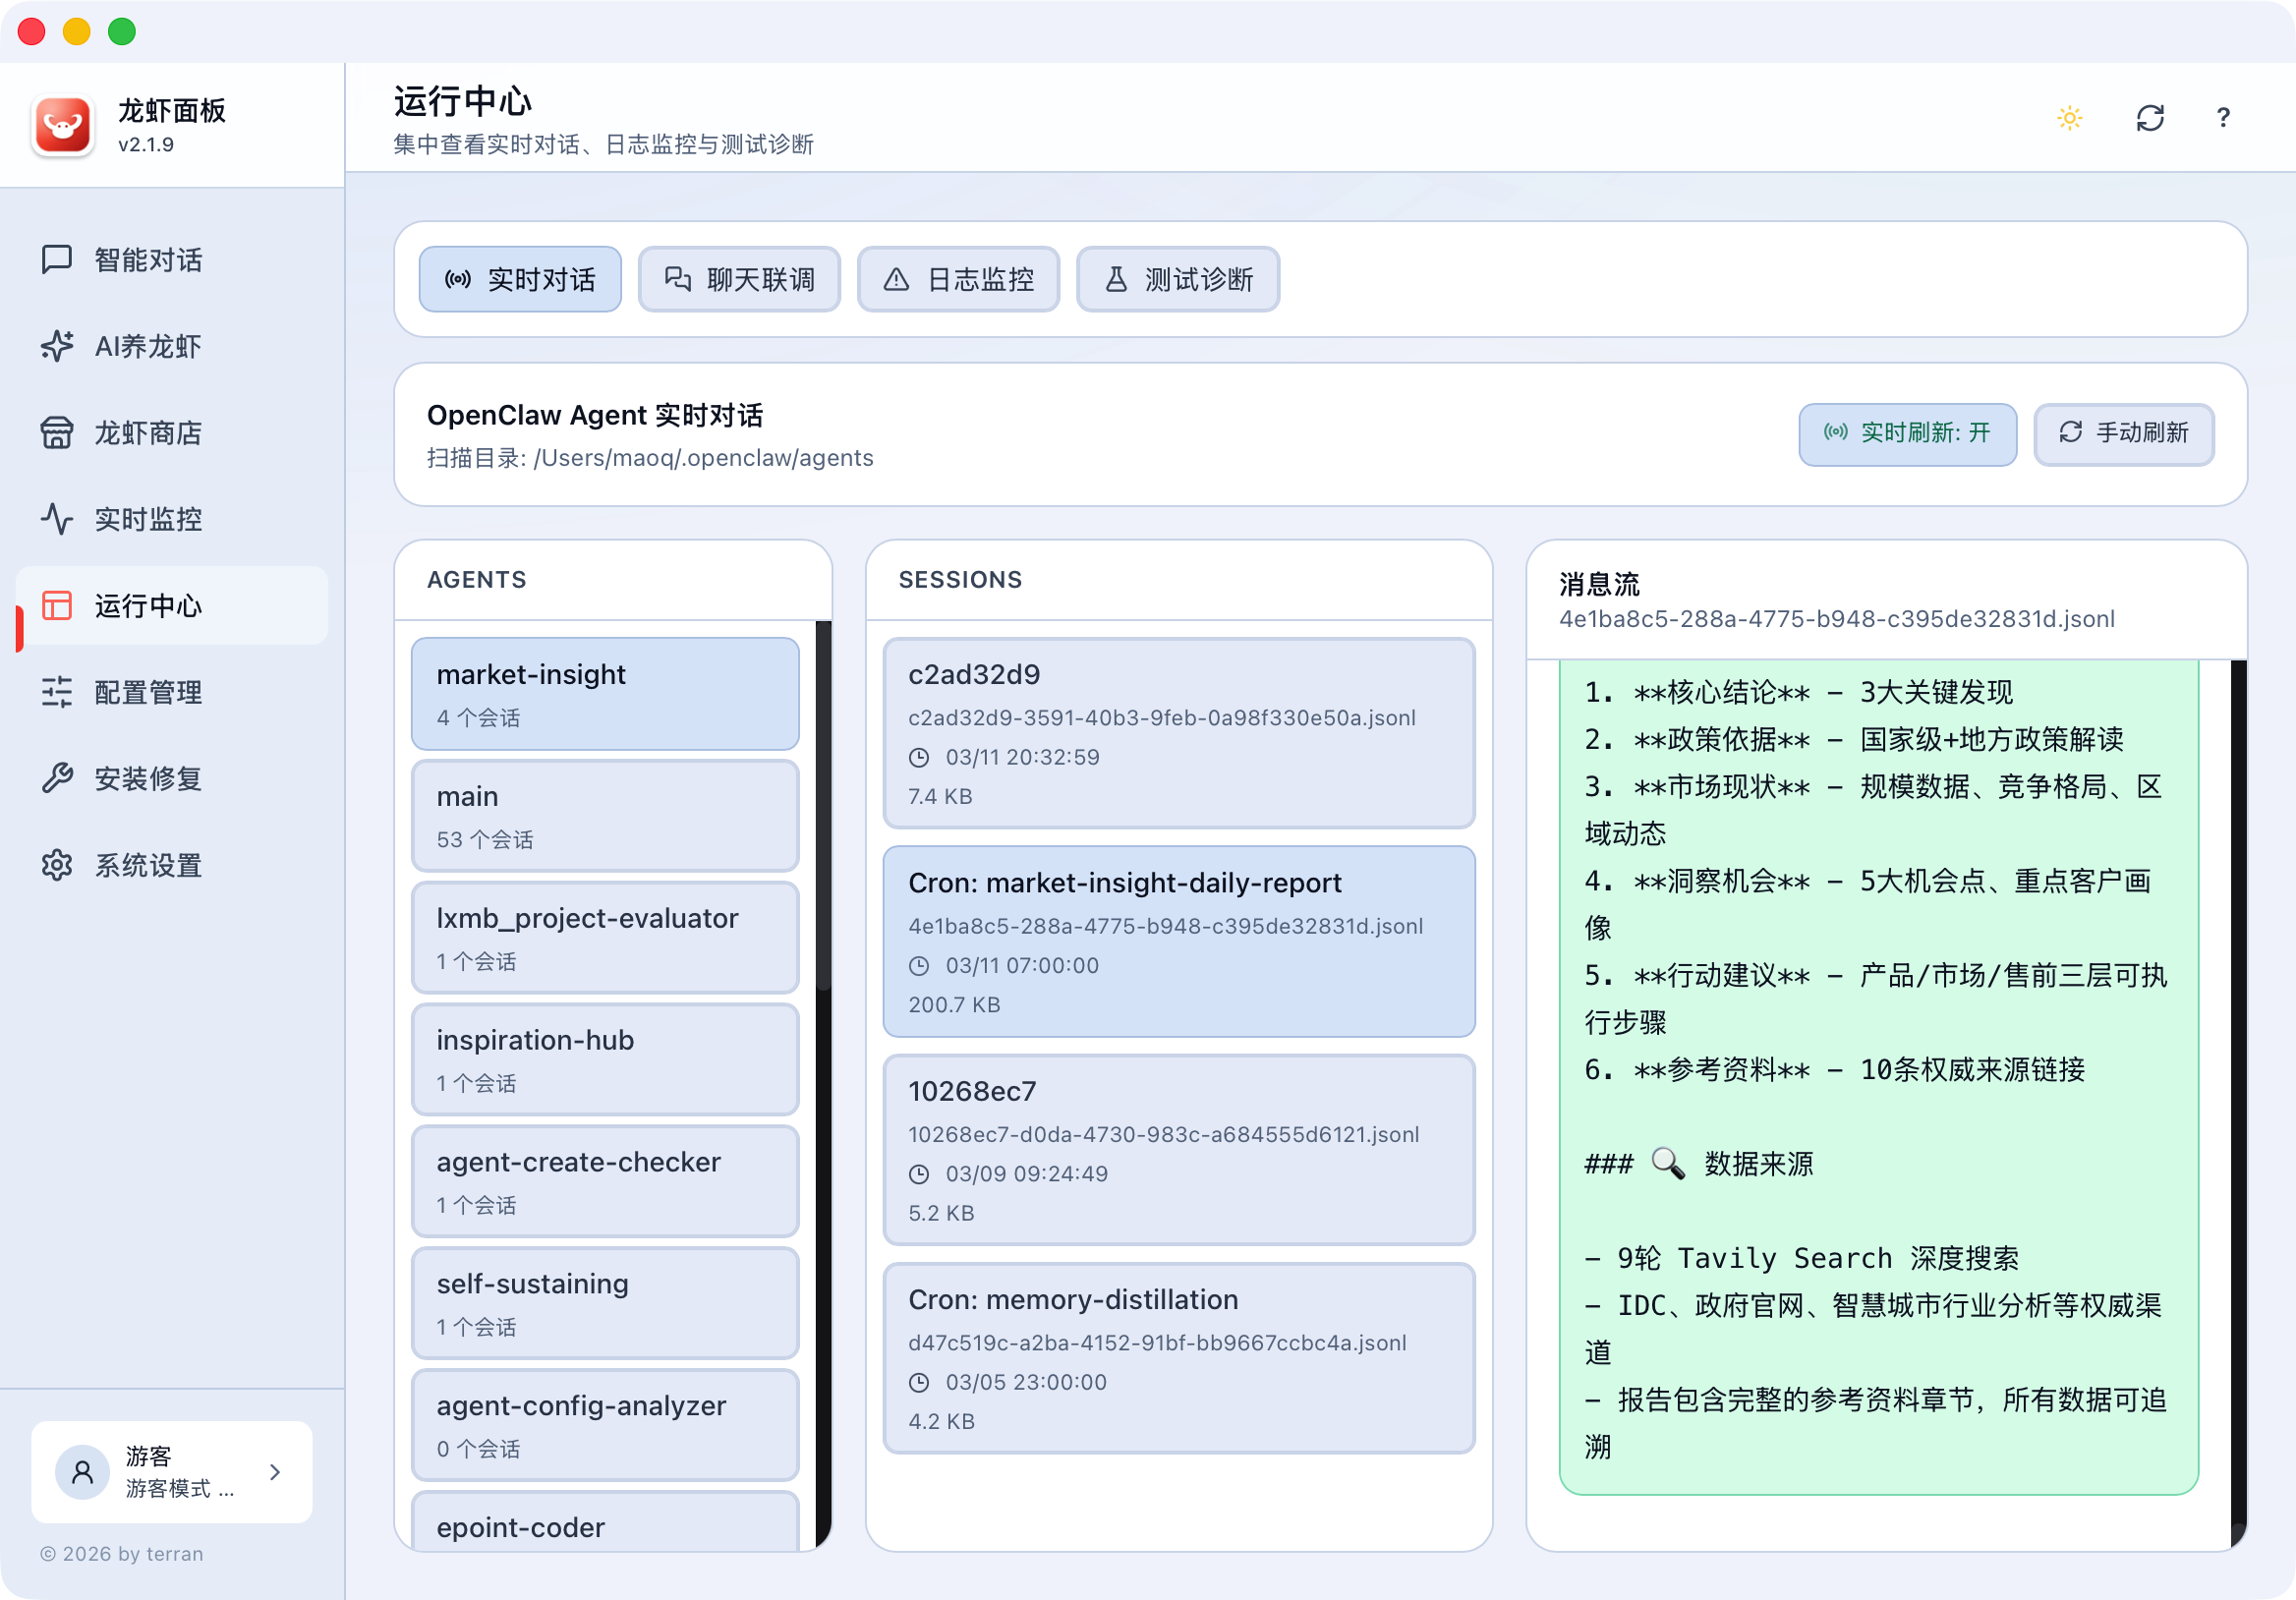Open 安装修复 wrench sidebar item
Screen dimensions: 2296x1600
pyautogui.click(x=148, y=779)
